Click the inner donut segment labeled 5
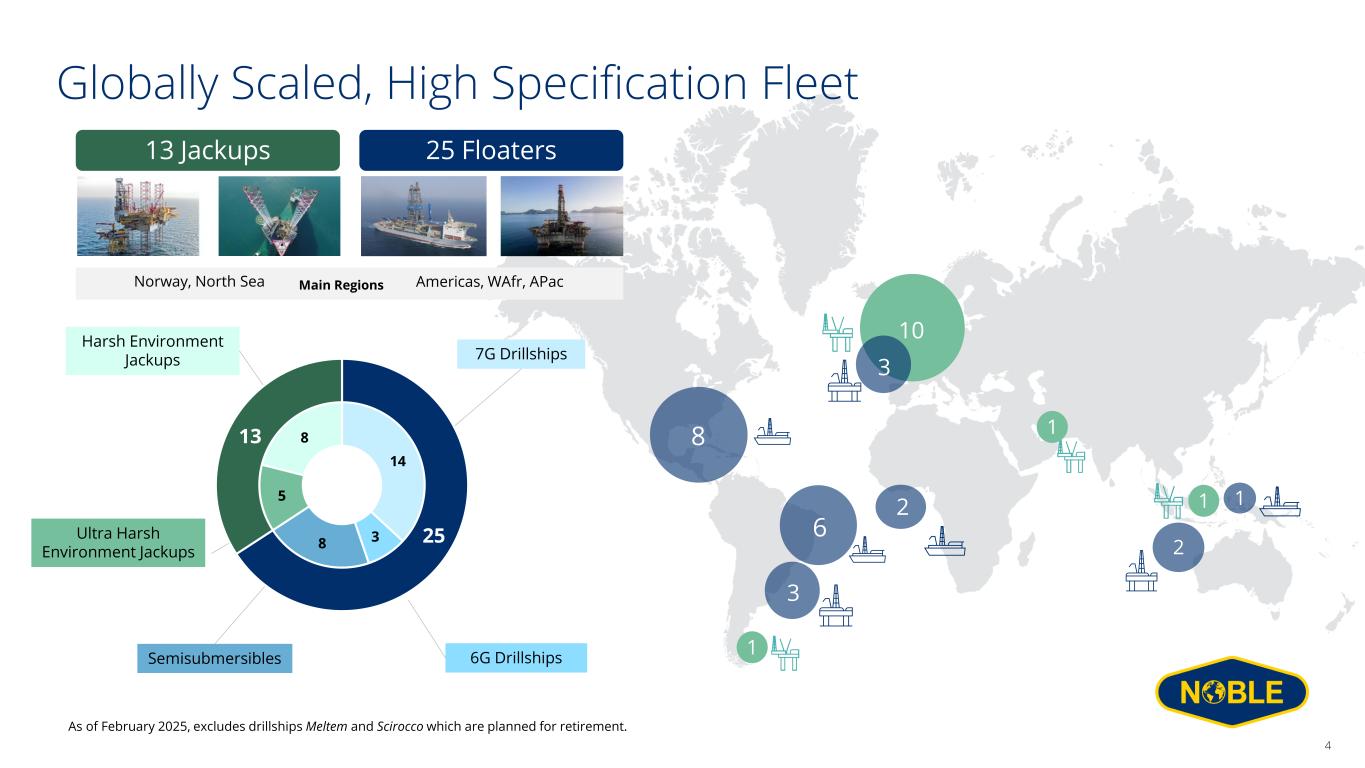This screenshot has width=1365, height=768. pyautogui.click(x=282, y=494)
